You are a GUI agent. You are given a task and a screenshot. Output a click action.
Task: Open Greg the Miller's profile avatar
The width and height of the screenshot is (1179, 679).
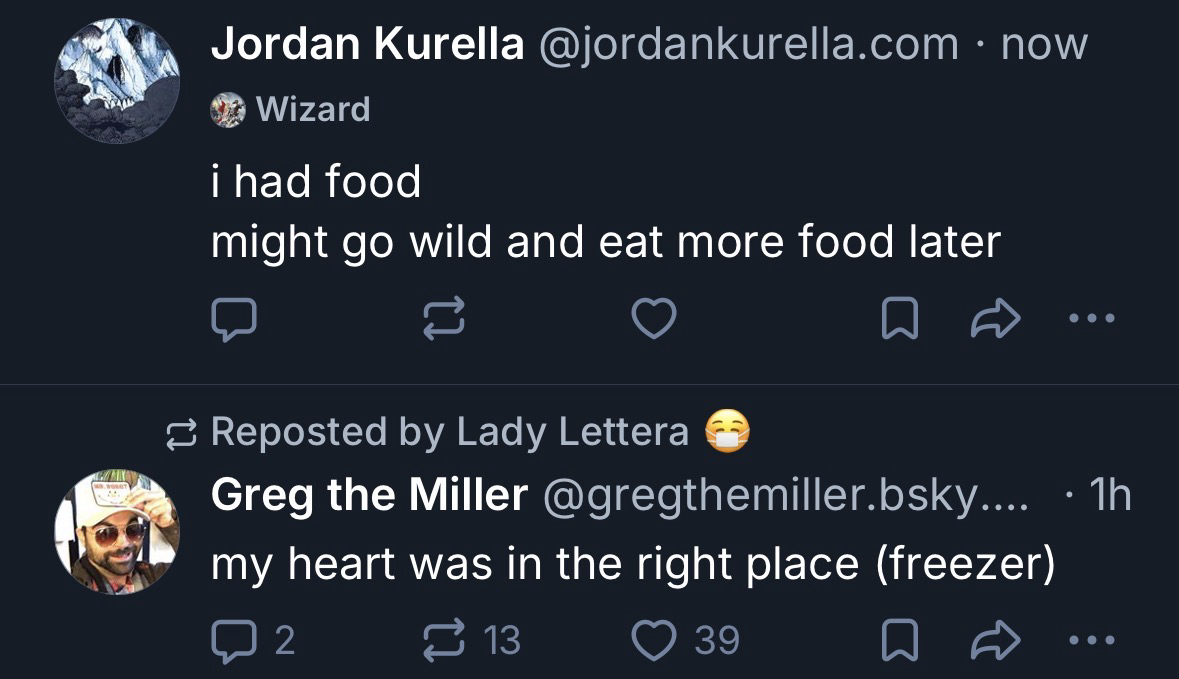(x=117, y=532)
